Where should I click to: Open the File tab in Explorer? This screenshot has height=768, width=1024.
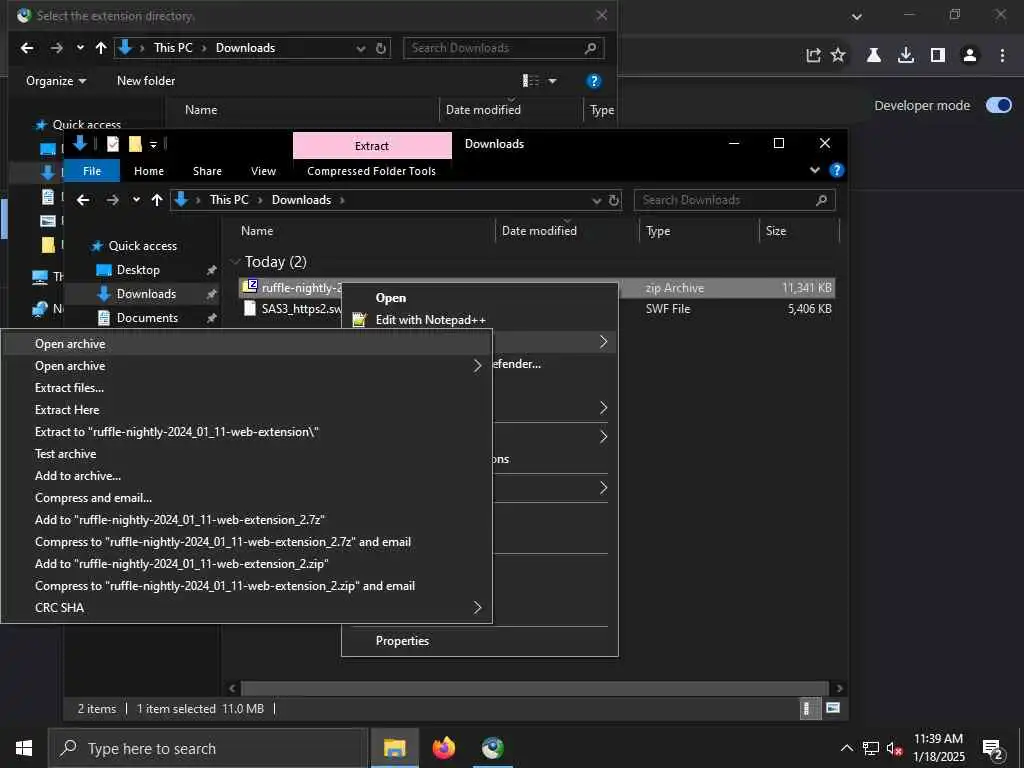click(92, 171)
